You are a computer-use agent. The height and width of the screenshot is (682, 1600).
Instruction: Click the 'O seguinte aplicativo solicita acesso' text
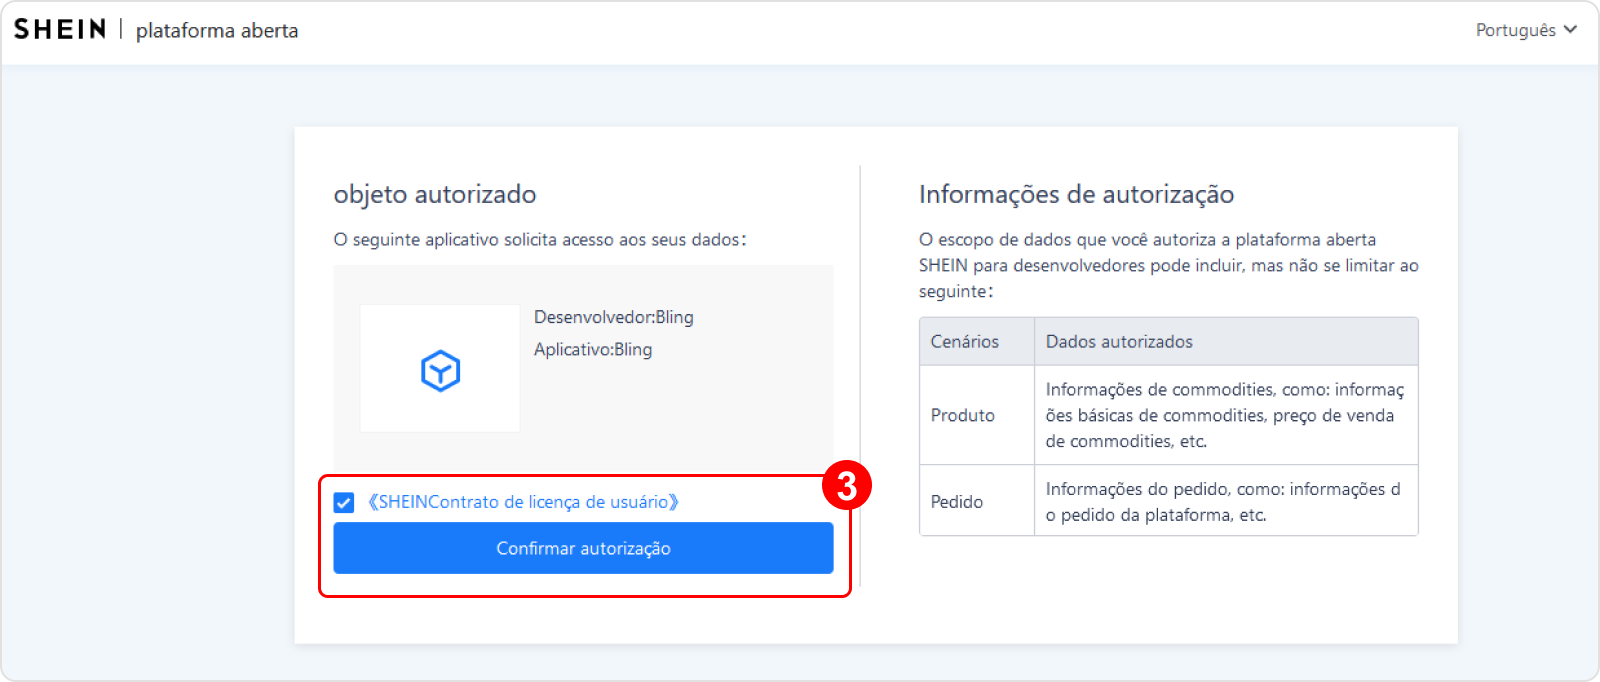point(540,240)
